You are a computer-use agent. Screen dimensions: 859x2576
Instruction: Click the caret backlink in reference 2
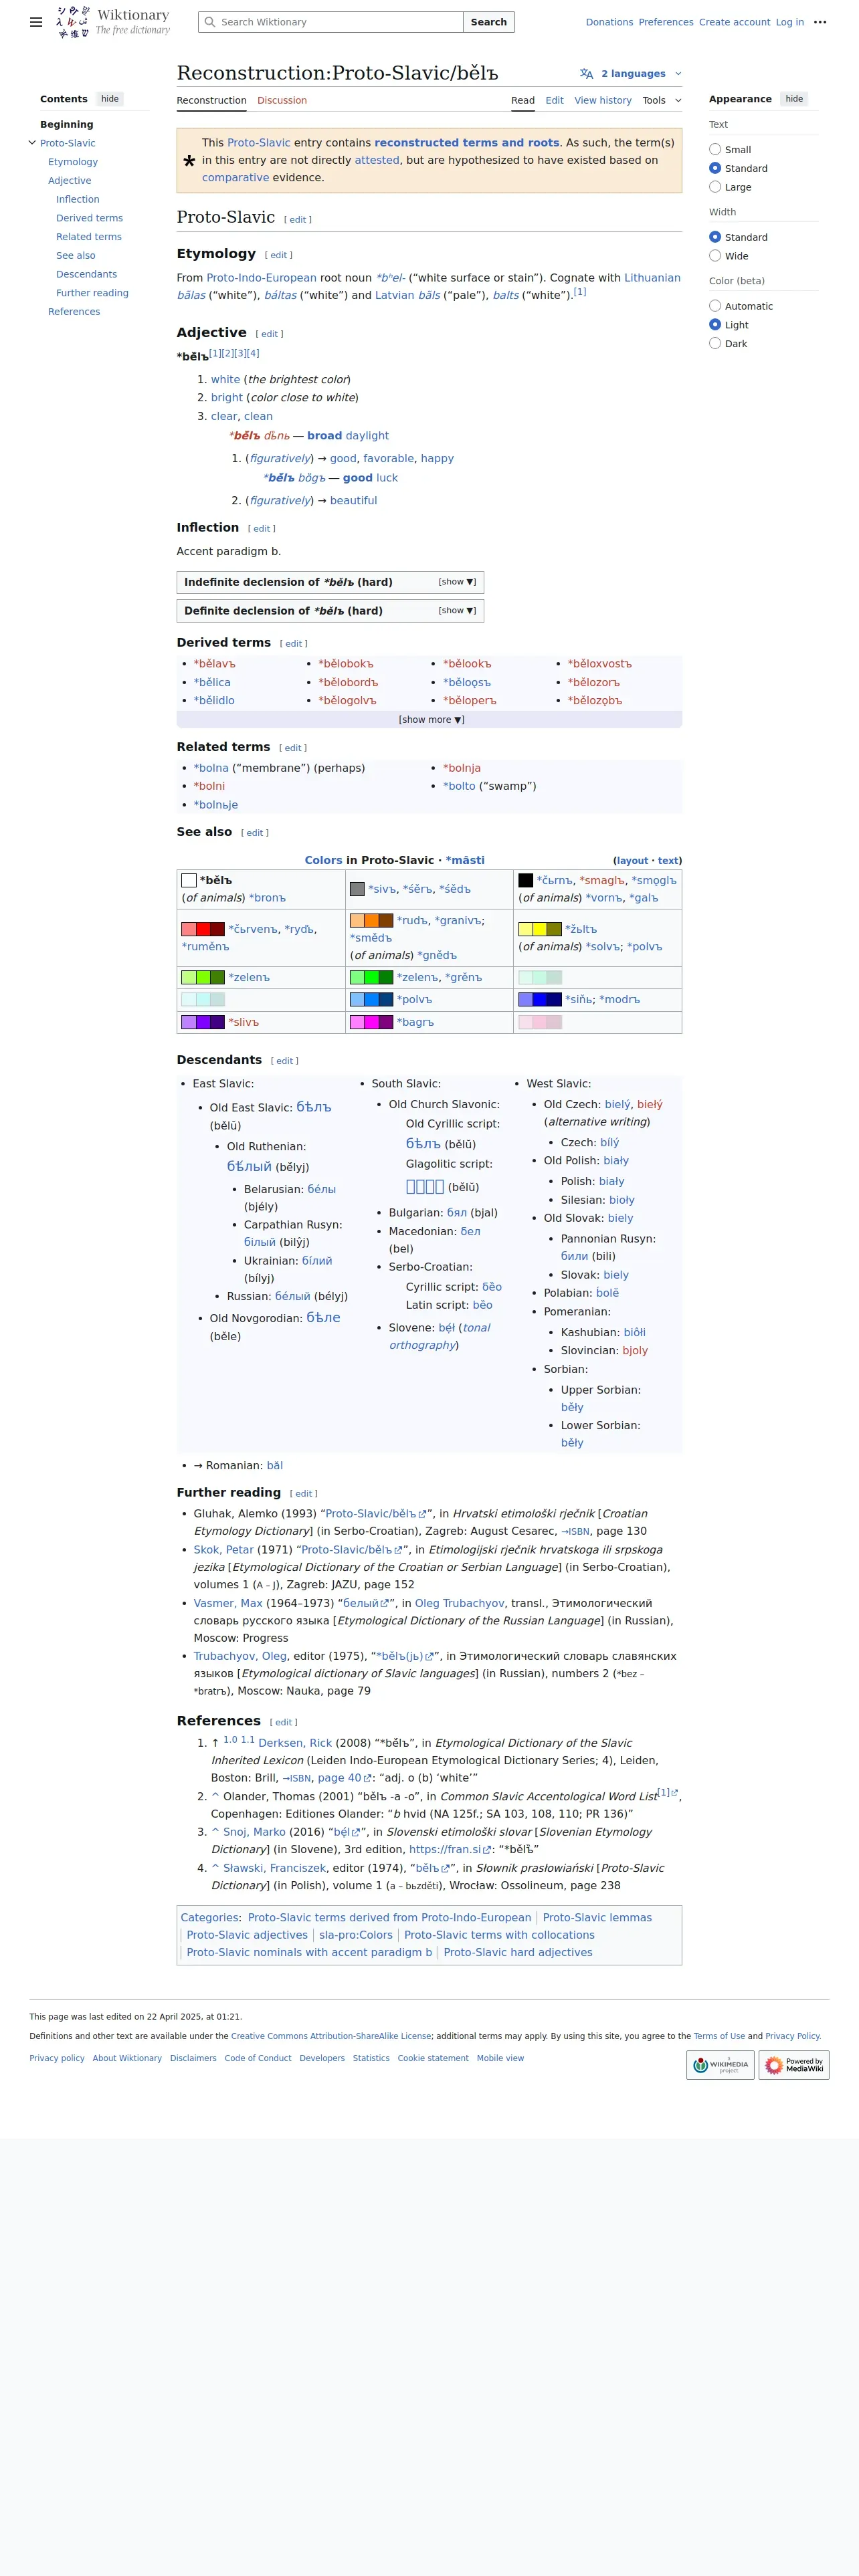tap(215, 1796)
